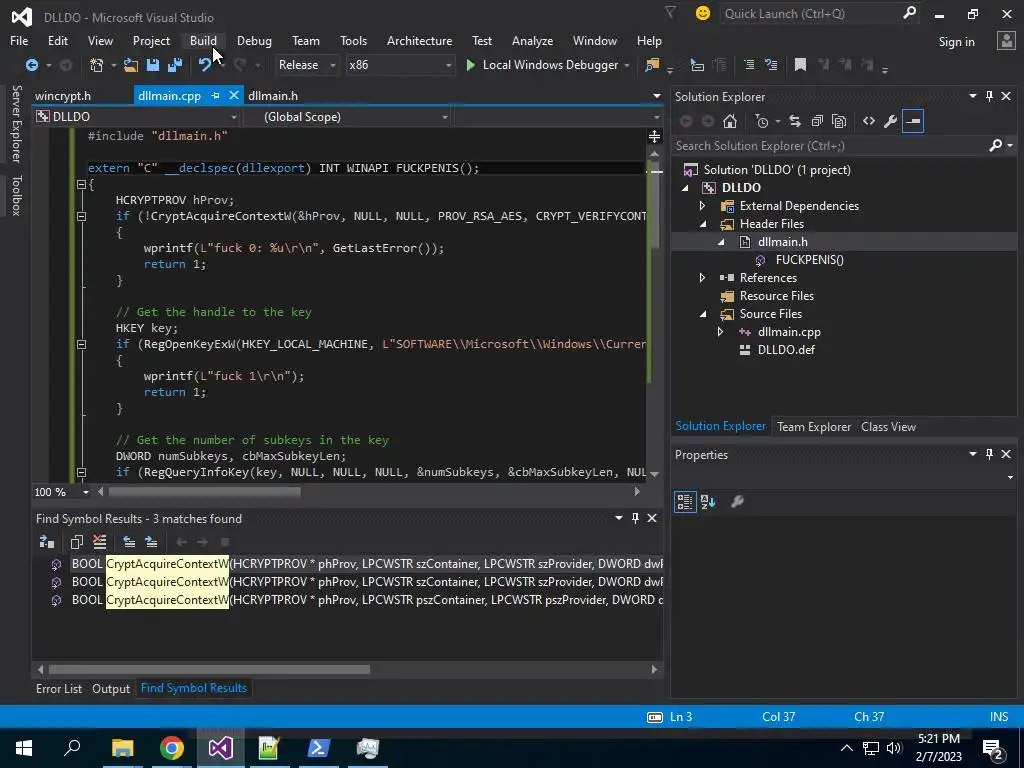Go to Home in Solution Explorer
Viewport: 1024px width, 768px height.
pyautogui.click(x=730, y=121)
